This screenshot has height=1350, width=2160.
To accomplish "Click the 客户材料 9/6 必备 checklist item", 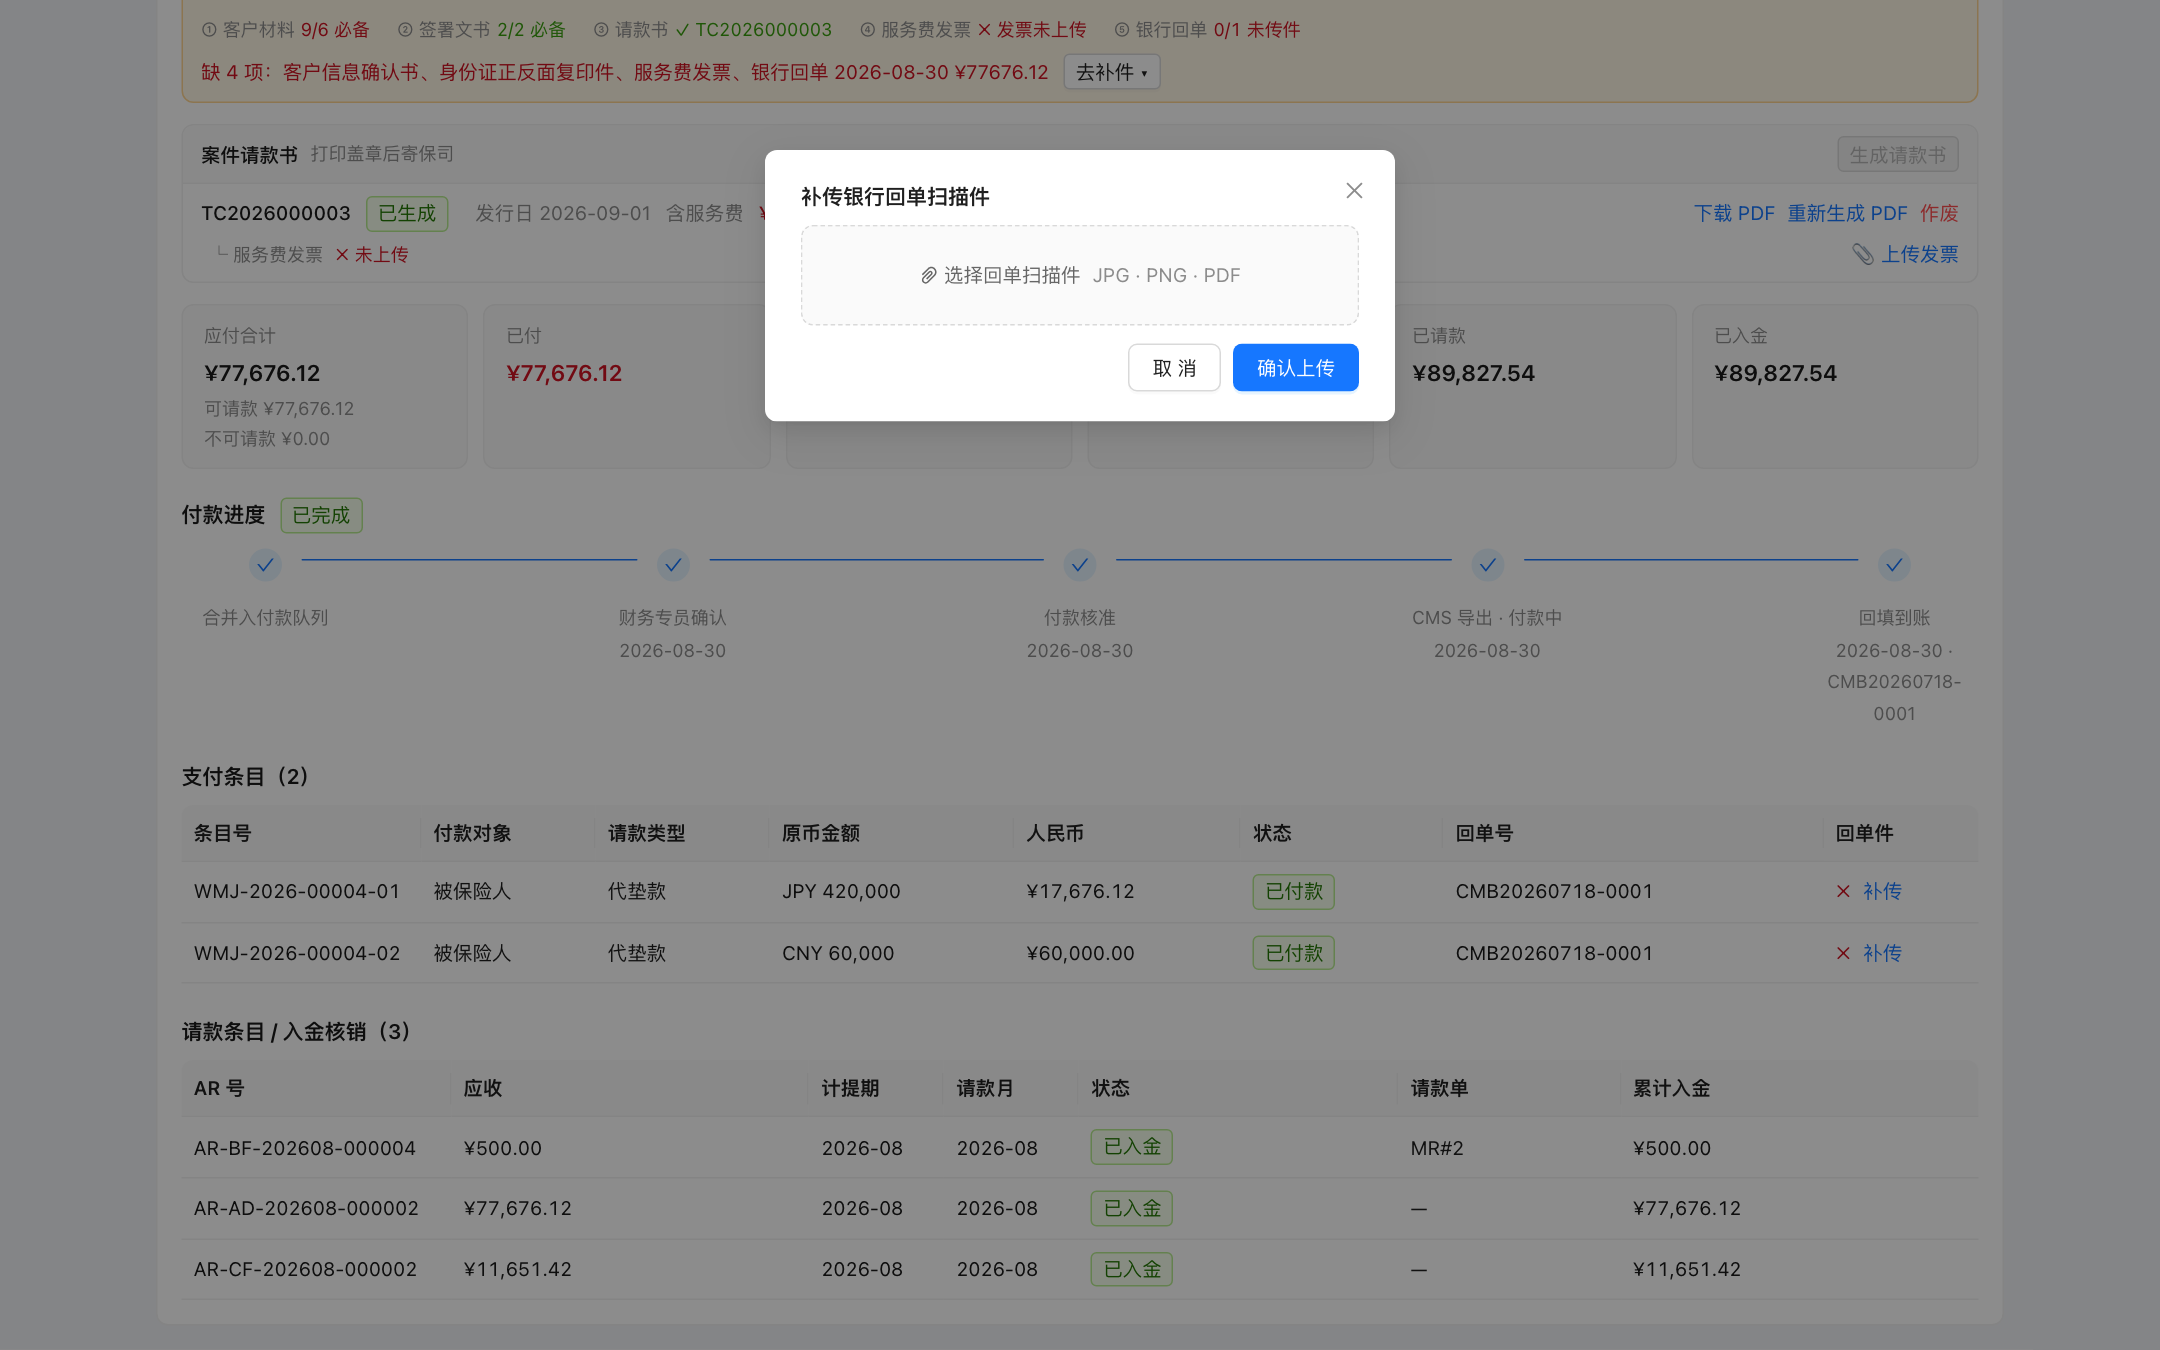I will [x=286, y=30].
